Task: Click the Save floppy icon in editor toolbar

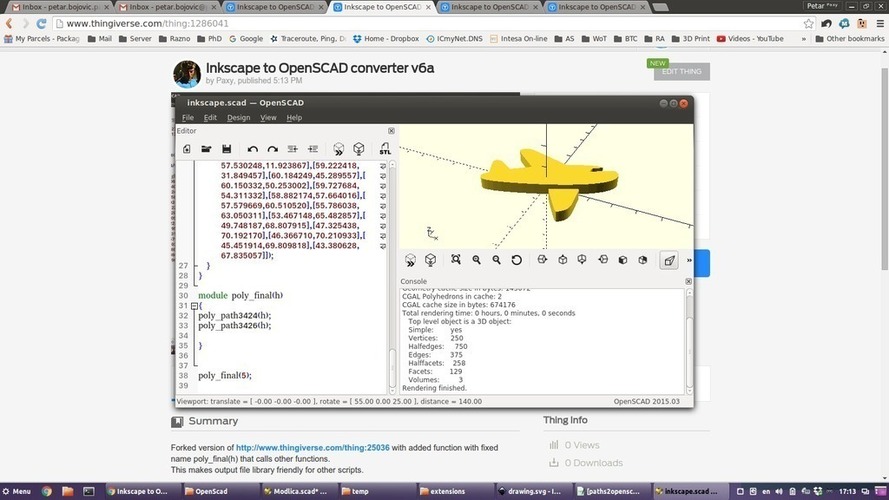Action: pyautogui.click(x=226, y=149)
